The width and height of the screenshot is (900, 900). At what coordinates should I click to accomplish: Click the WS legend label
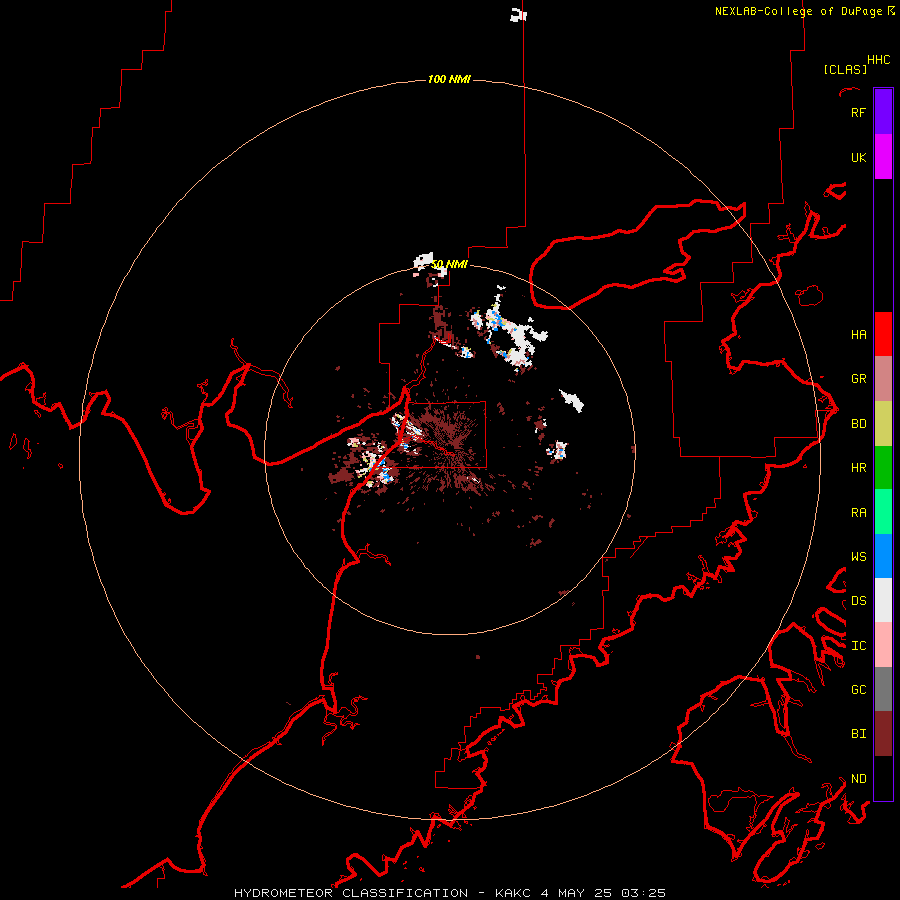click(858, 557)
